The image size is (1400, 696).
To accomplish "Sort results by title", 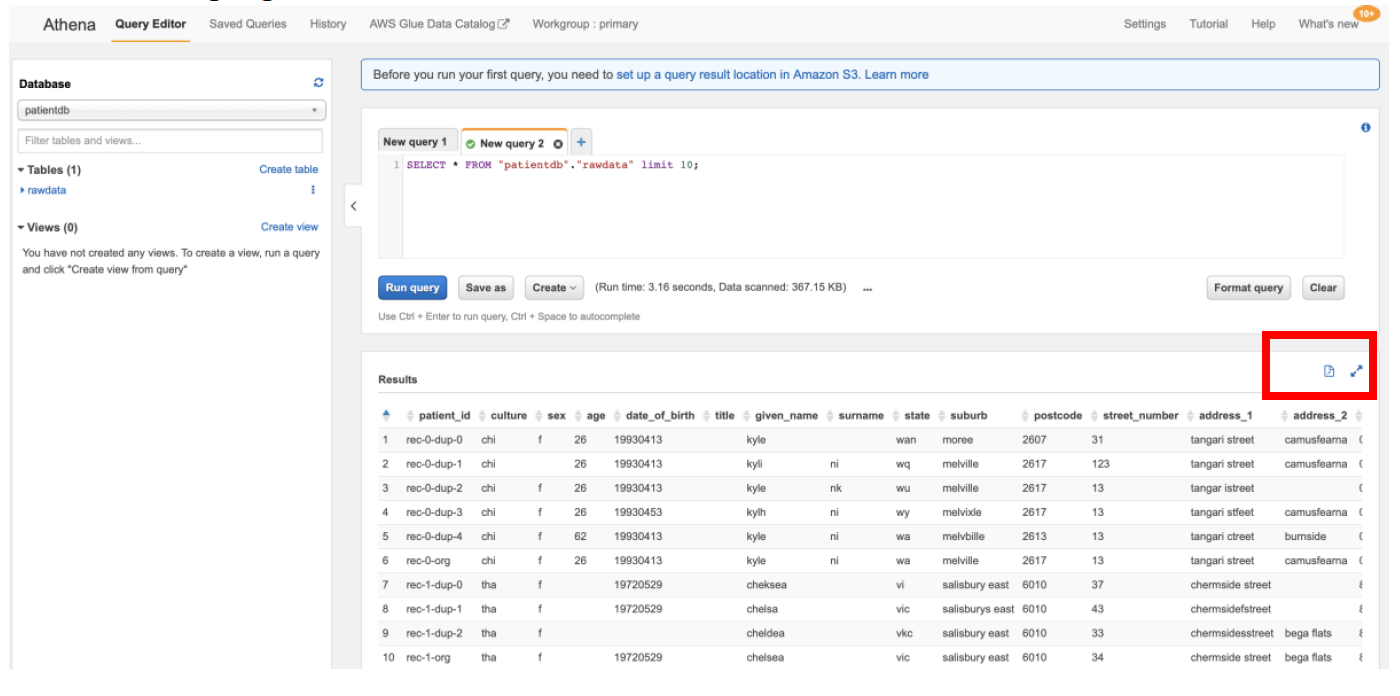I will [x=719, y=416].
